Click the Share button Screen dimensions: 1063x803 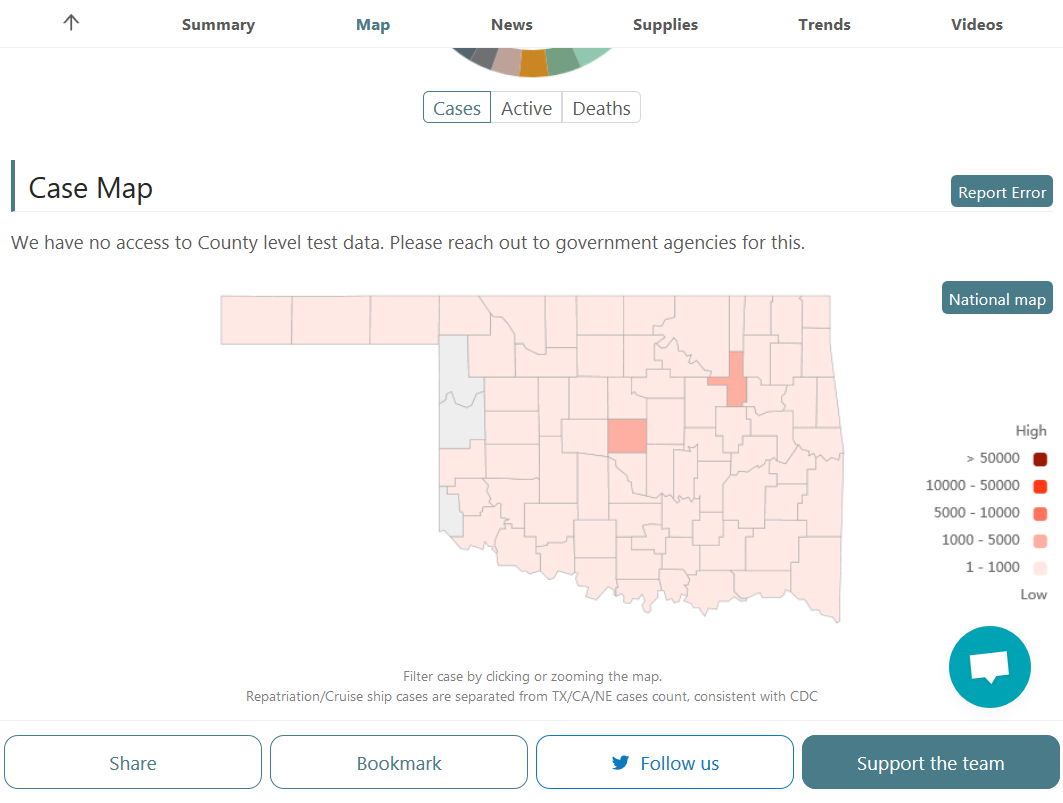pyautogui.click(x=133, y=762)
